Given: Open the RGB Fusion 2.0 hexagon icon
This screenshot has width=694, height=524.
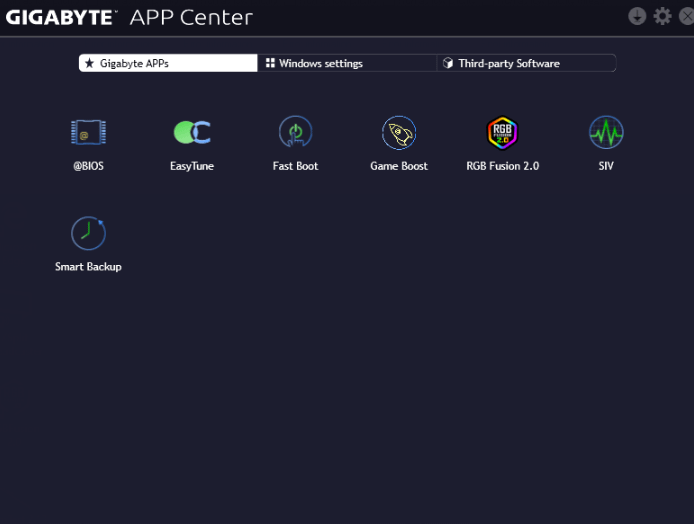Looking at the screenshot, I should click(502, 132).
